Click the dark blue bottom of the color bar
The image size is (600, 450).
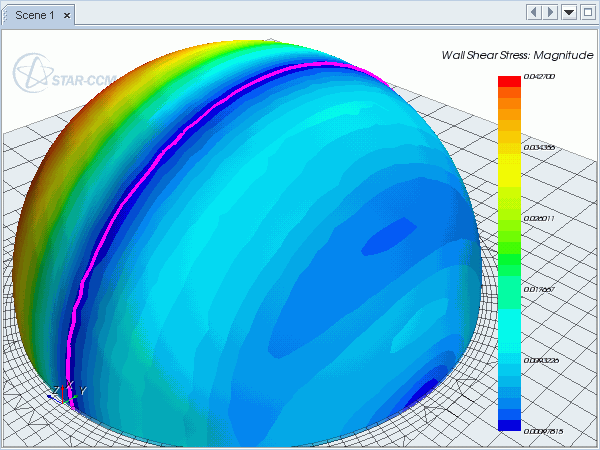point(509,425)
